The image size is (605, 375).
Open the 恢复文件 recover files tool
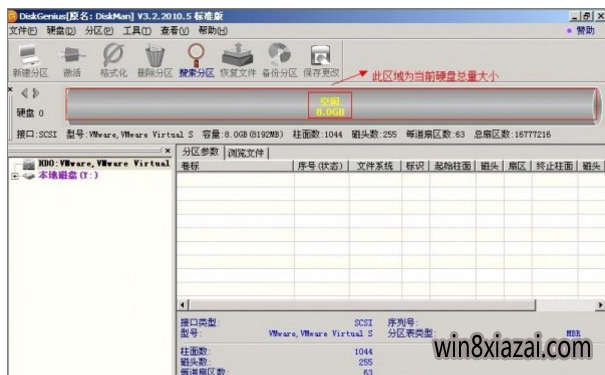pyautogui.click(x=238, y=61)
